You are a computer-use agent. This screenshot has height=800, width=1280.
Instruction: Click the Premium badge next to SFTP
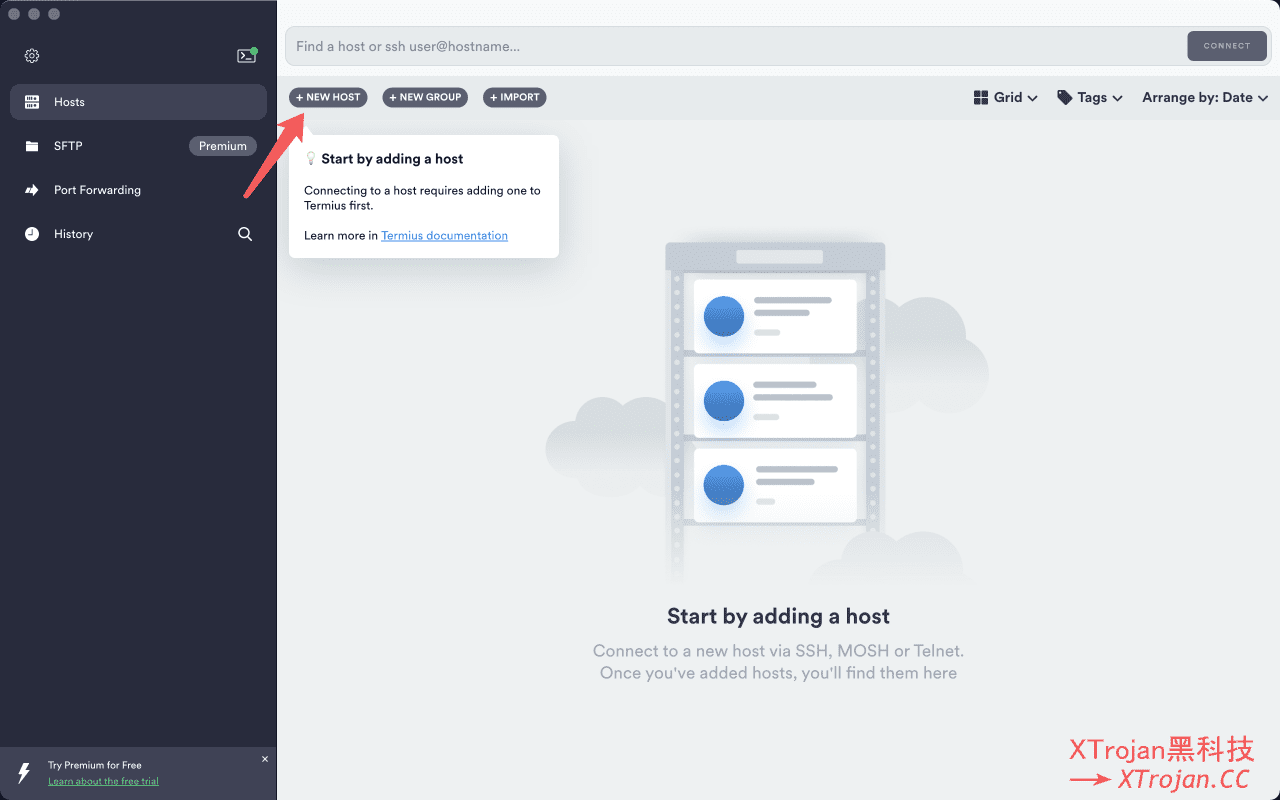(223, 146)
